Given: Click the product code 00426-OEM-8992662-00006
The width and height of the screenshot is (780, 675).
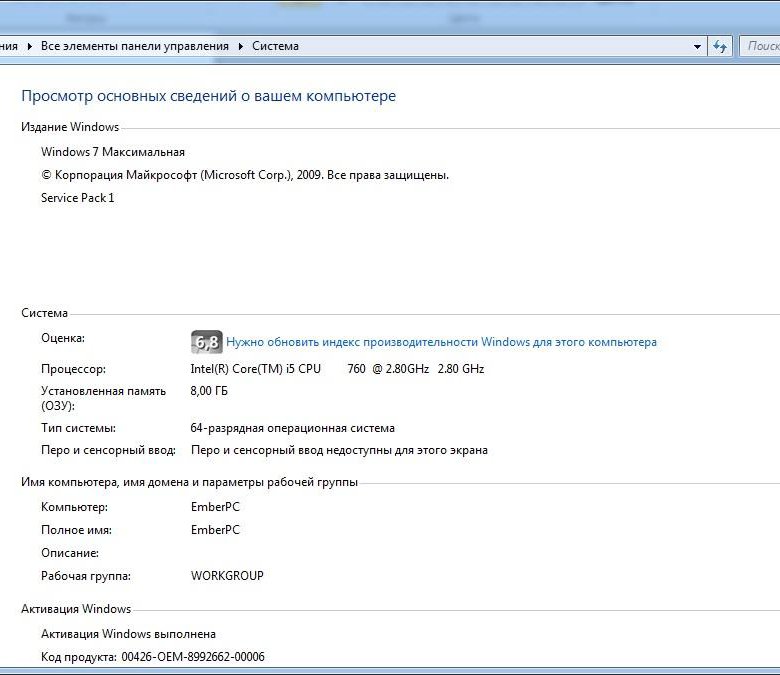Looking at the screenshot, I should coord(193,657).
